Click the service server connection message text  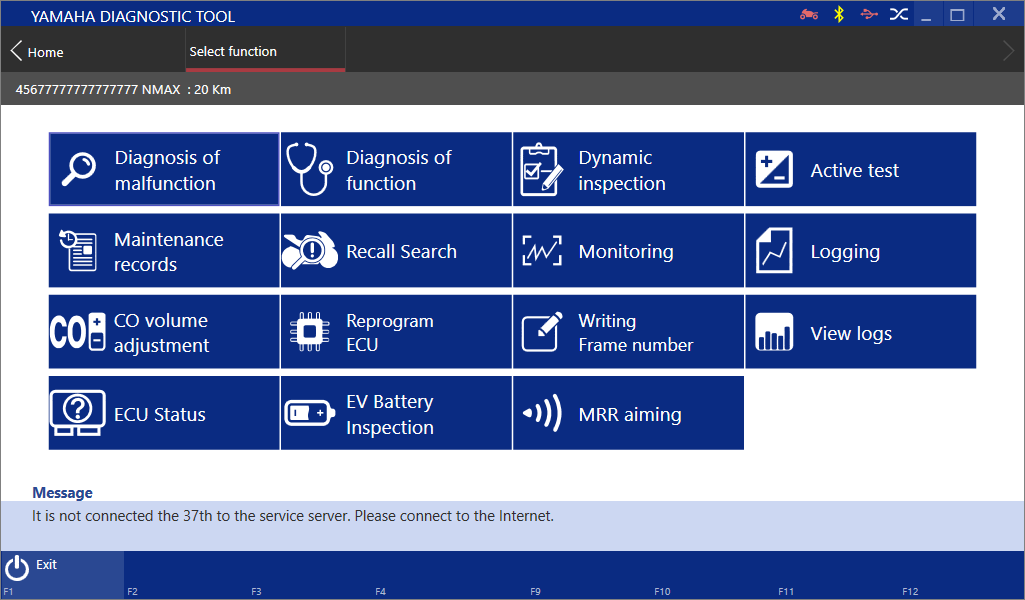(293, 516)
